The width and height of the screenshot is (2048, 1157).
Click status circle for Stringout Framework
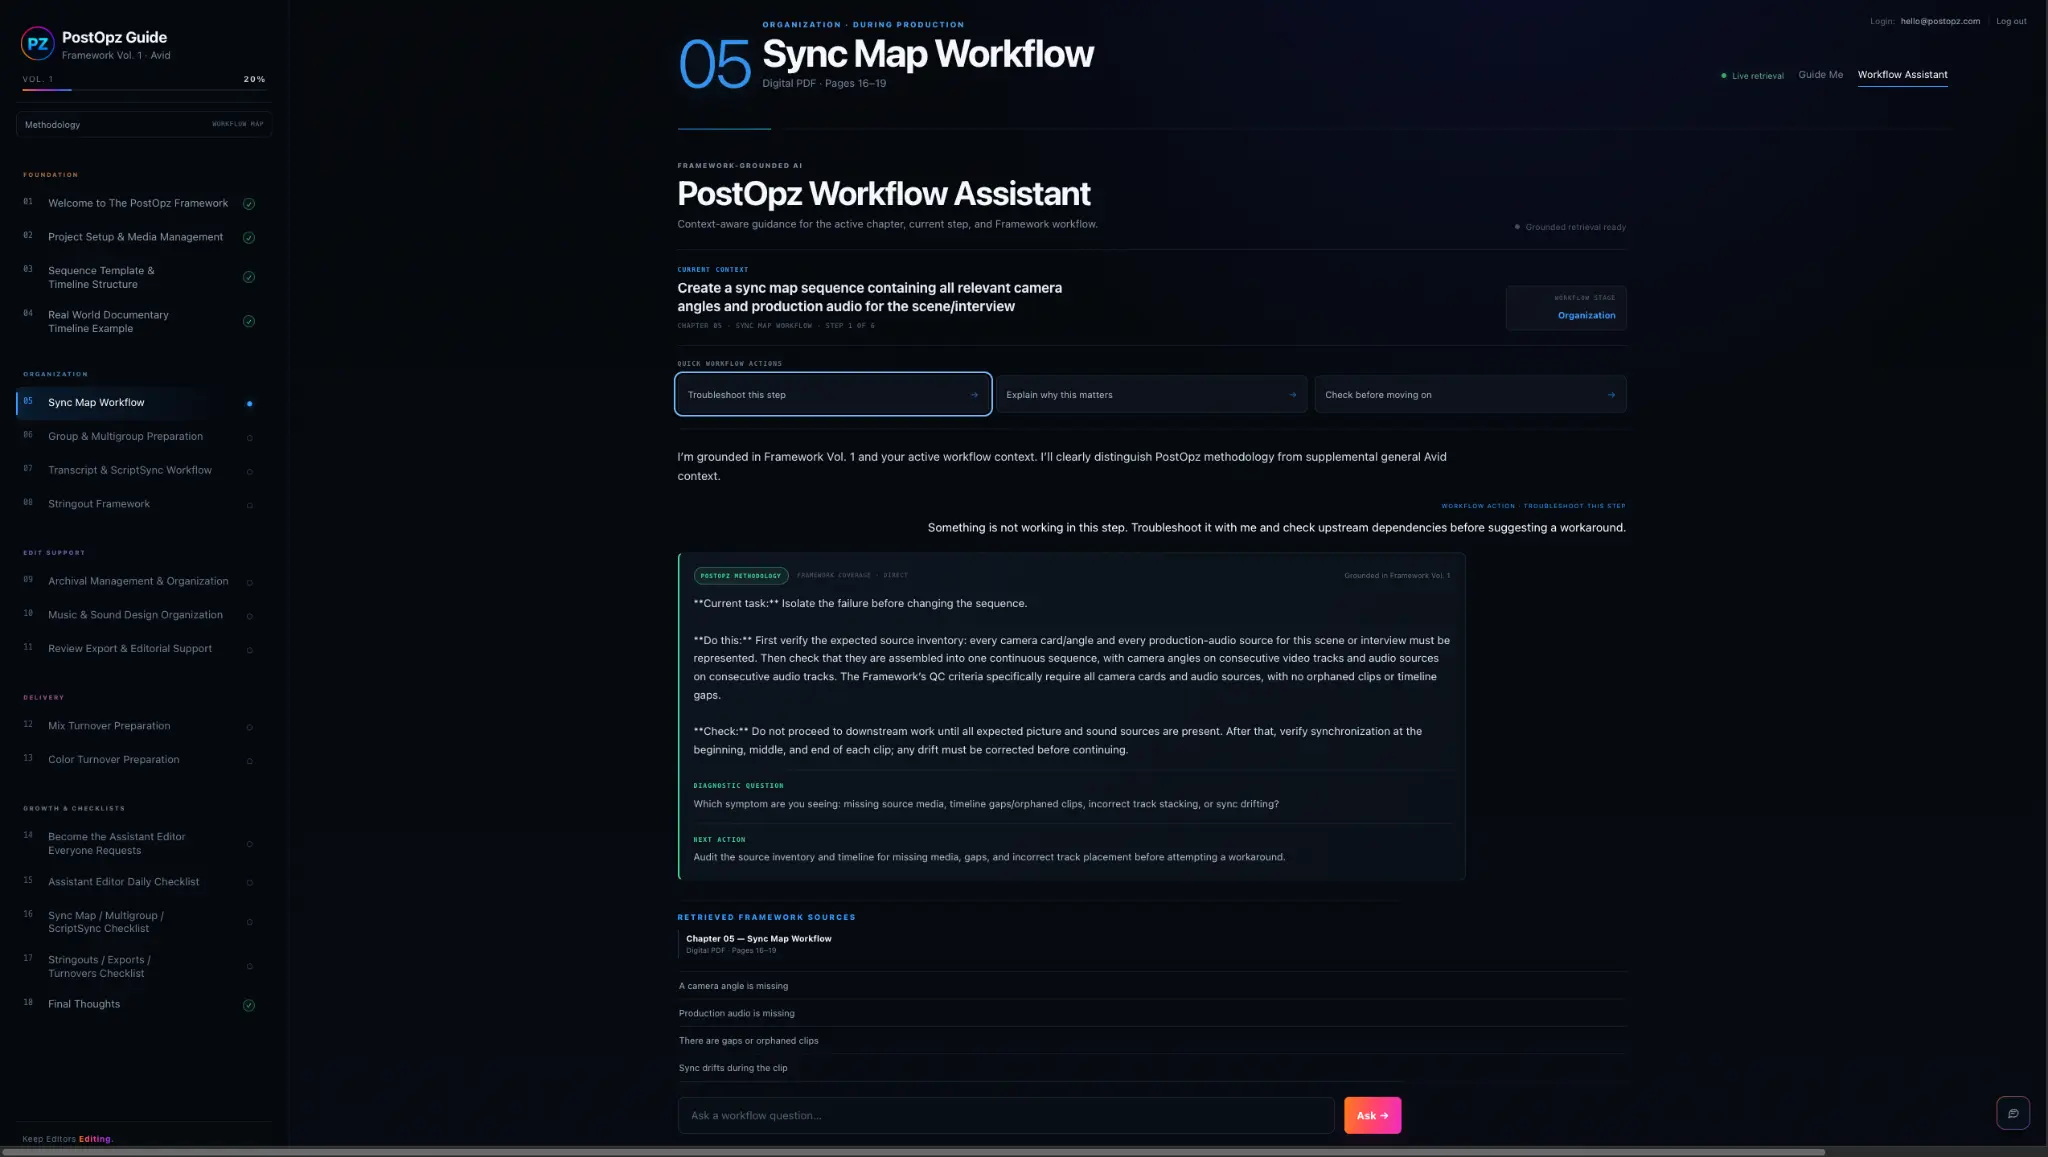click(x=249, y=505)
